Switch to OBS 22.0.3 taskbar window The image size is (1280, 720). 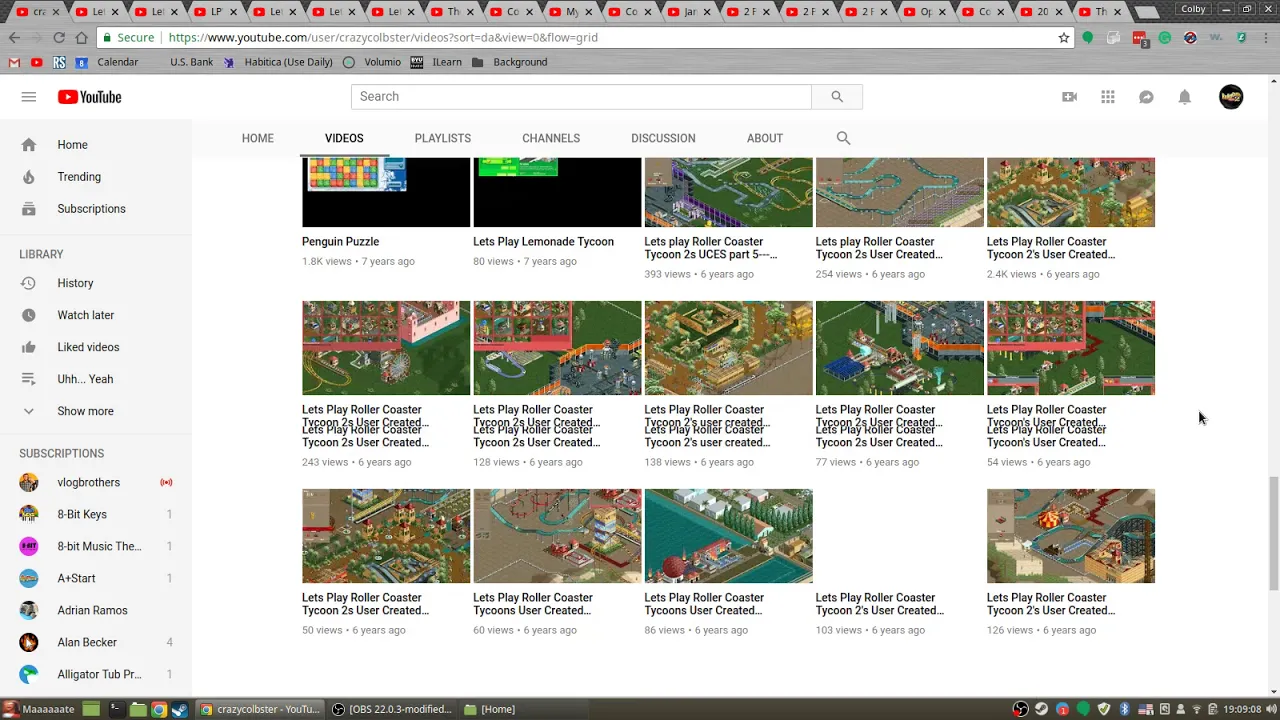point(391,709)
